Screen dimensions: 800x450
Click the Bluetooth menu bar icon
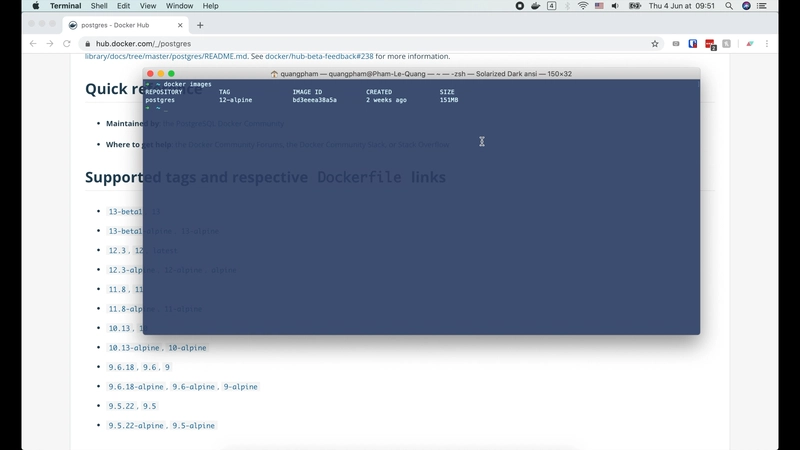tap(567, 6)
